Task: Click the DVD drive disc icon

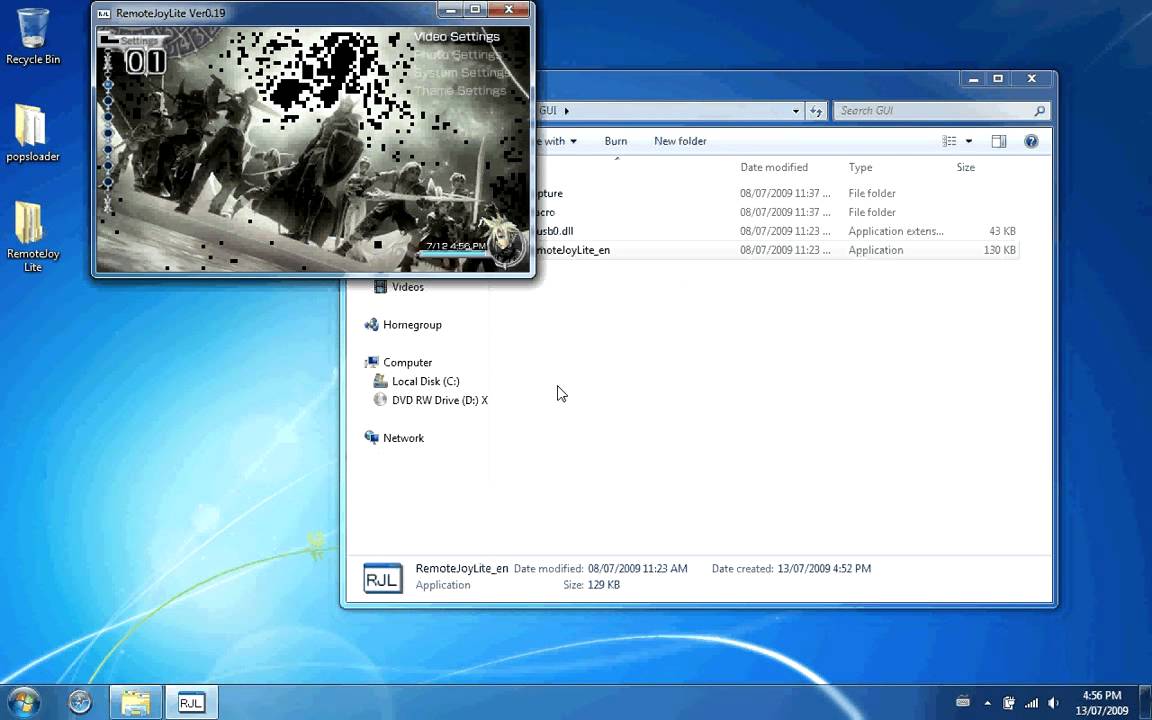Action: [x=380, y=400]
